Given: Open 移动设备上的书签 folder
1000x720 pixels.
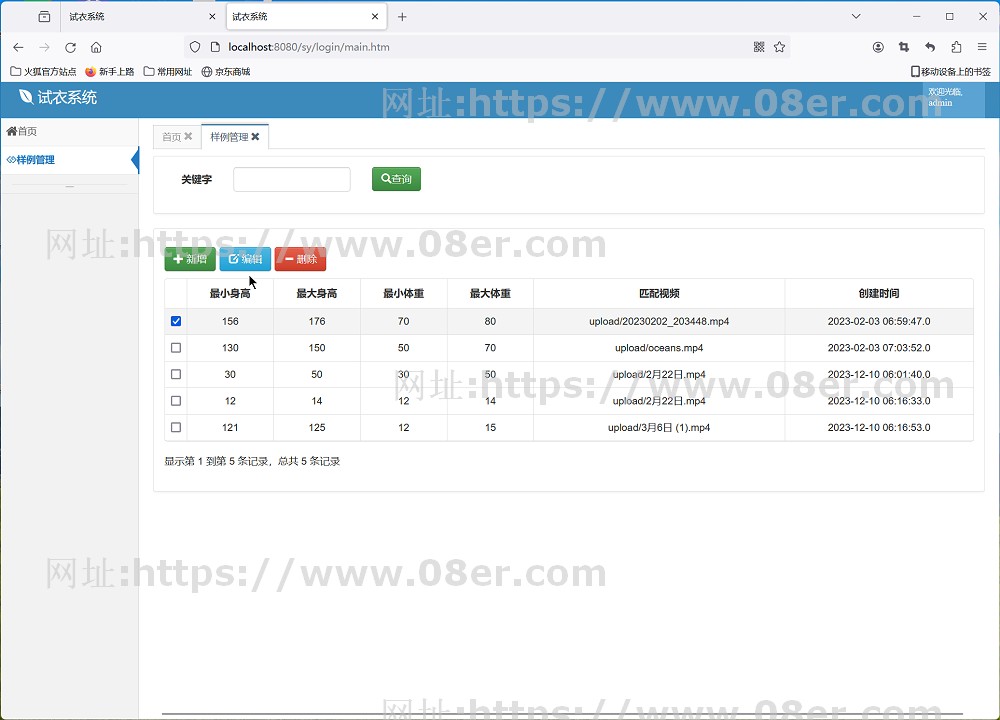Looking at the screenshot, I should point(951,71).
